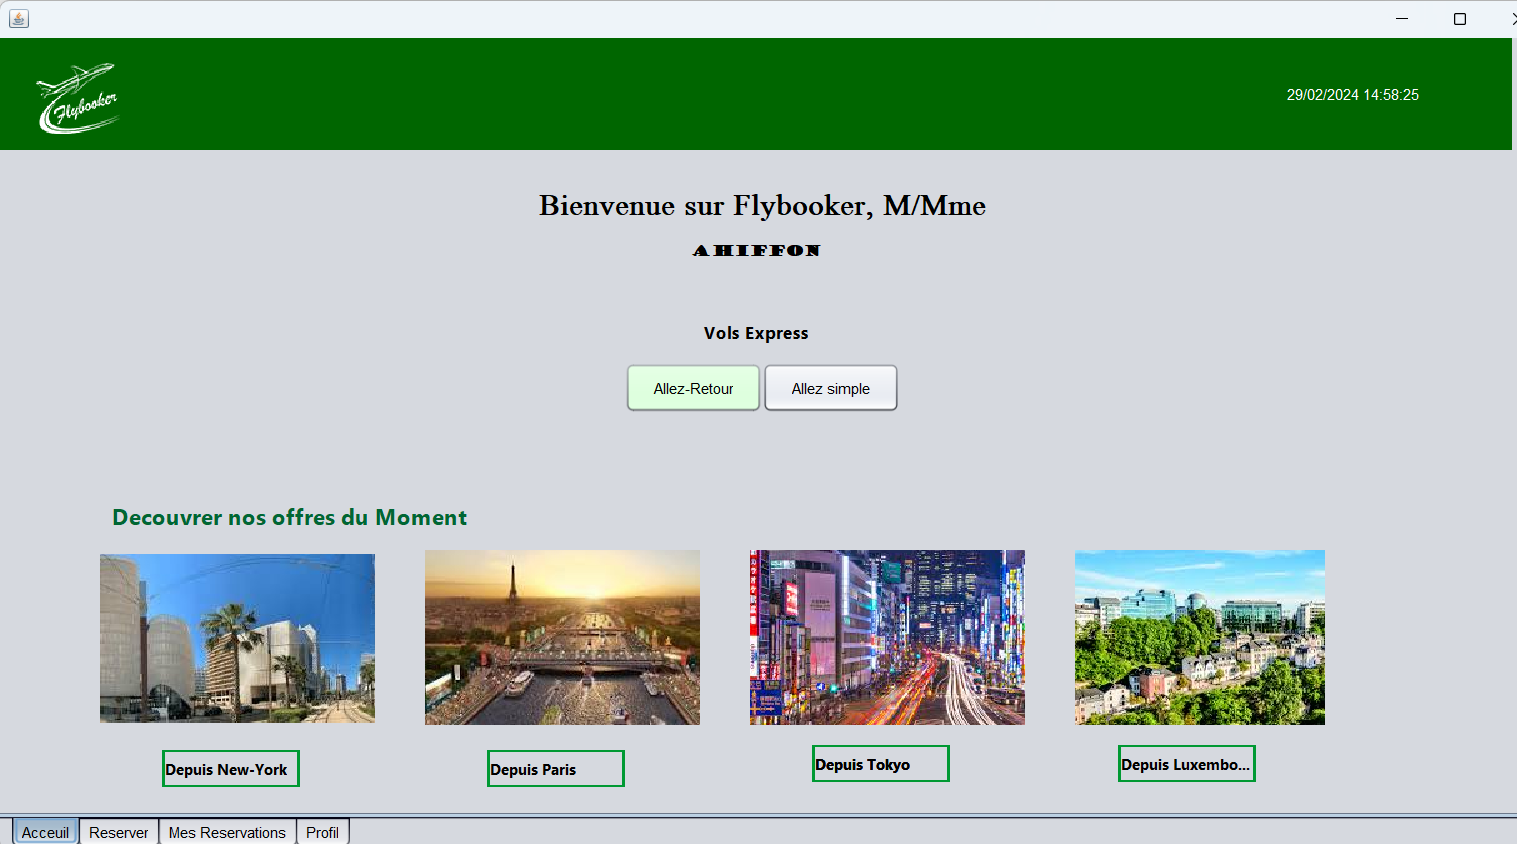The height and width of the screenshot is (844, 1517).
Task: Open offers departing from Luxembourg
Action: click(x=1187, y=763)
